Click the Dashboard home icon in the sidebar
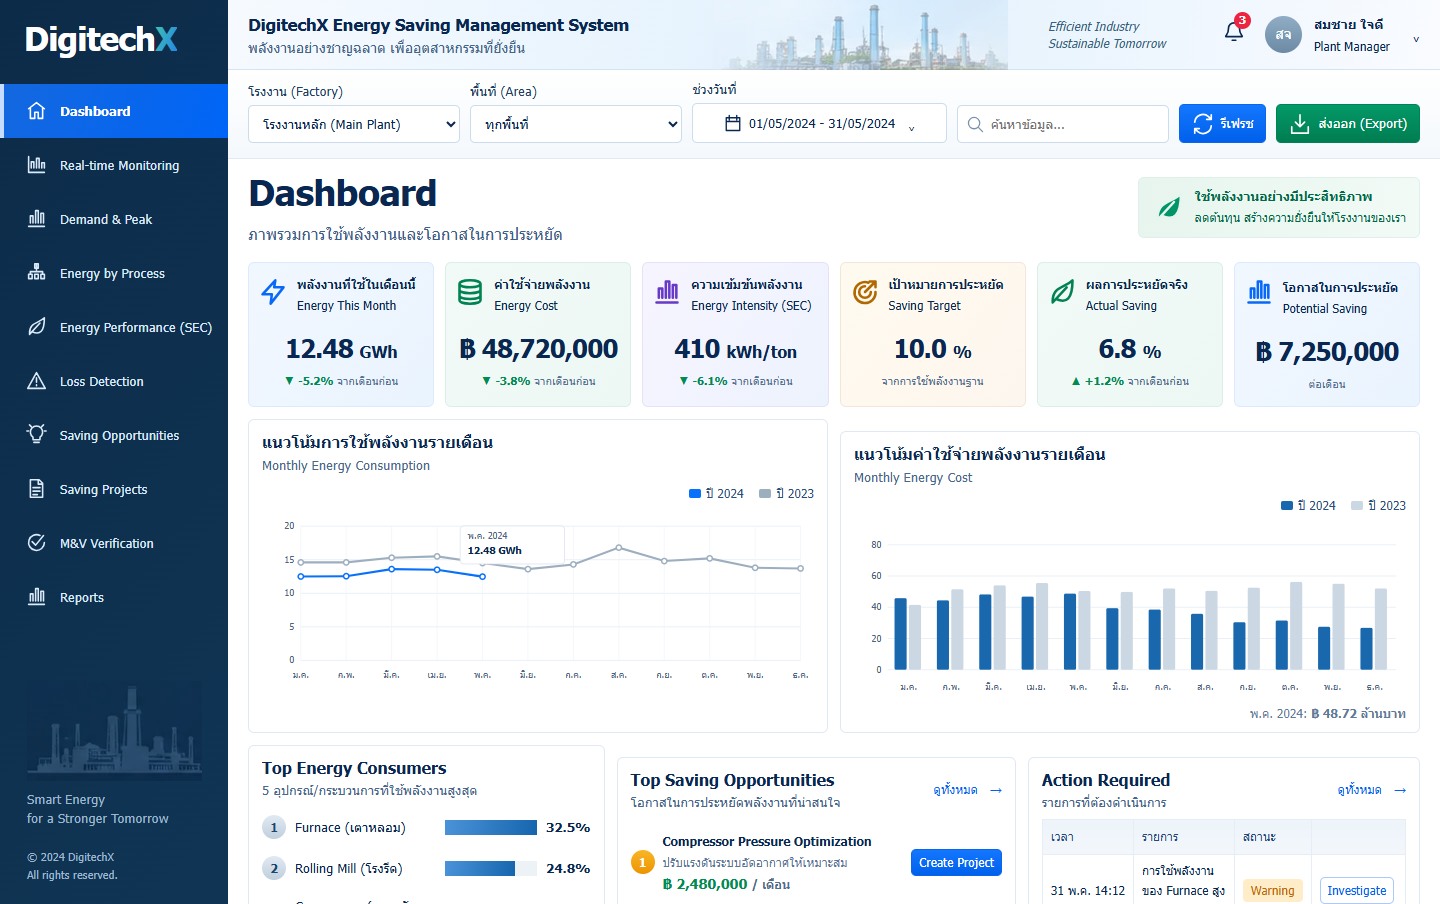 (x=37, y=111)
